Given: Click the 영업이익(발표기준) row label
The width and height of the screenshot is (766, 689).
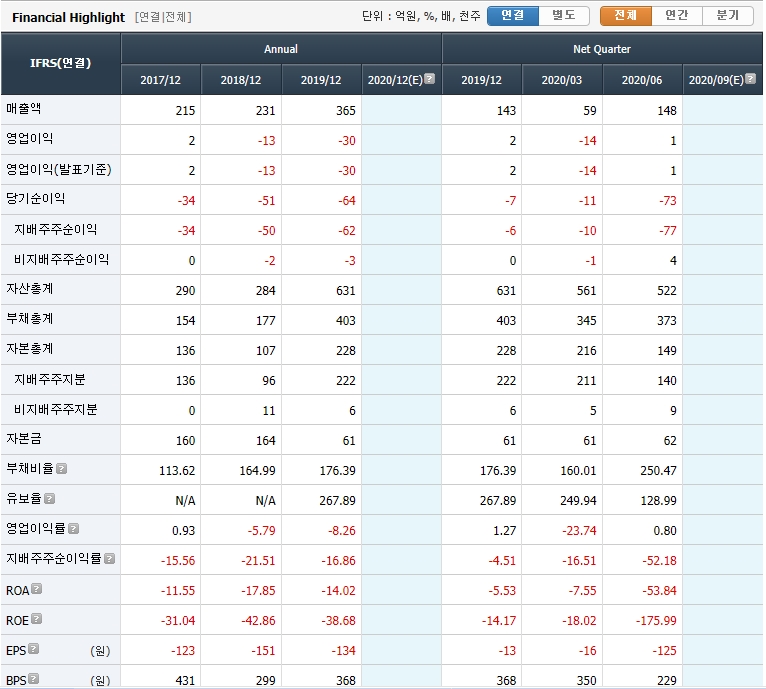Looking at the screenshot, I should [59, 170].
